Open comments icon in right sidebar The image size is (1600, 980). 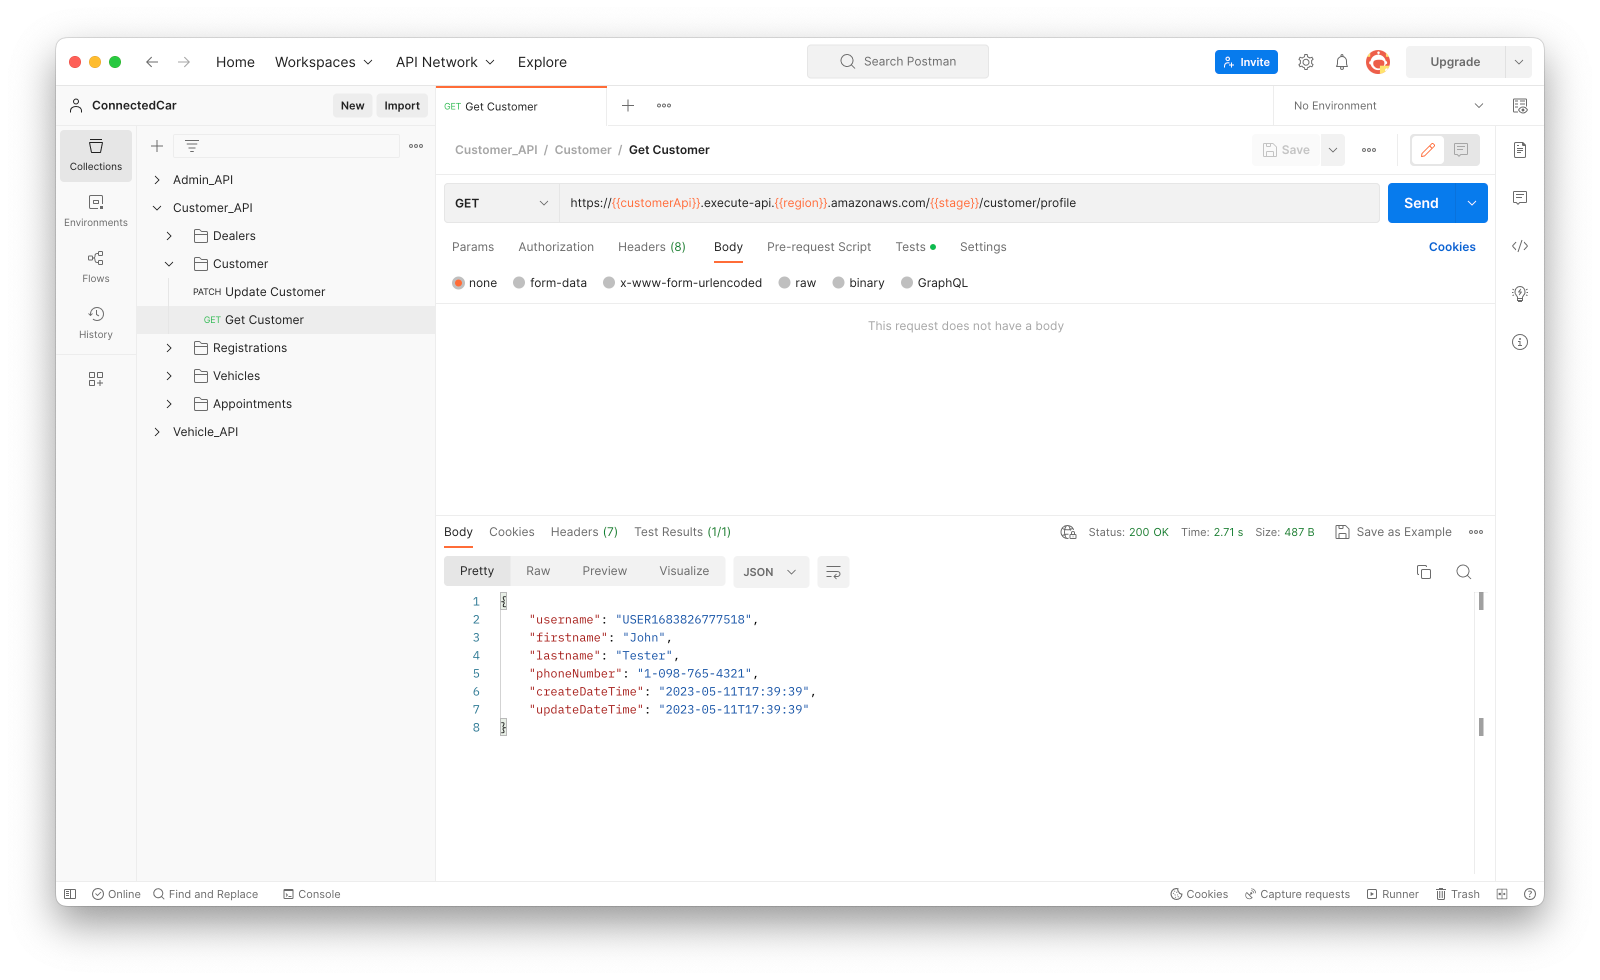pyautogui.click(x=1520, y=198)
